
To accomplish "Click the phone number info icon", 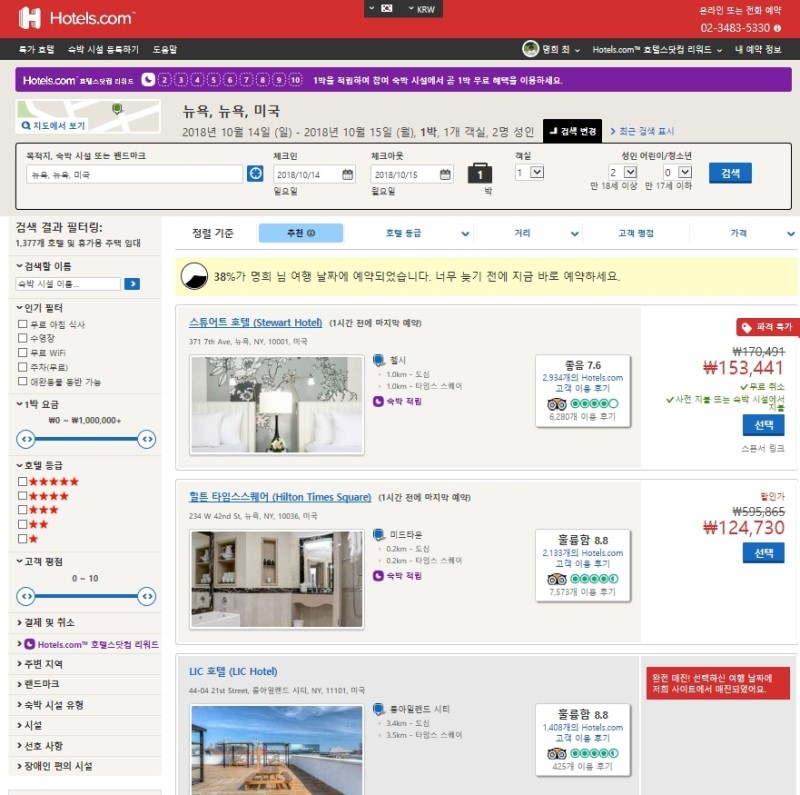I will pyautogui.click(x=777, y=28).
